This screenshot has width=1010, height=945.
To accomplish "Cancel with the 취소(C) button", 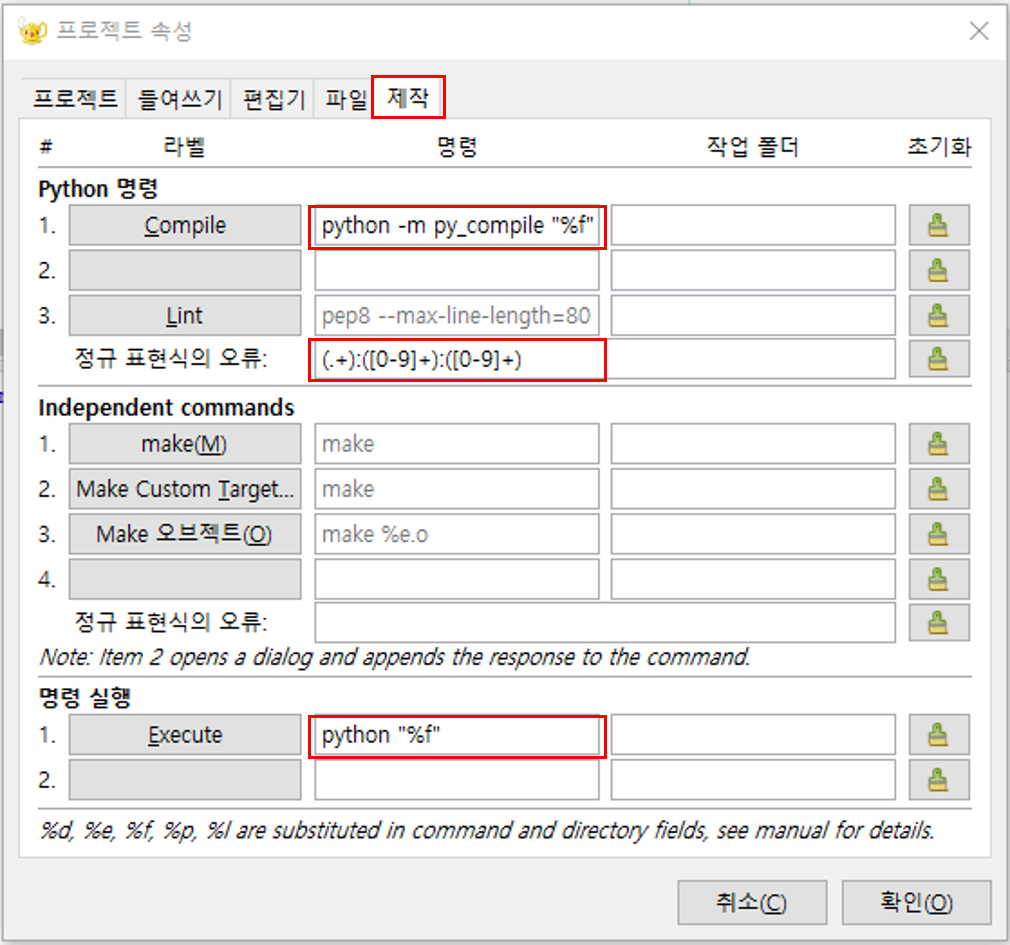I will 752,902.
